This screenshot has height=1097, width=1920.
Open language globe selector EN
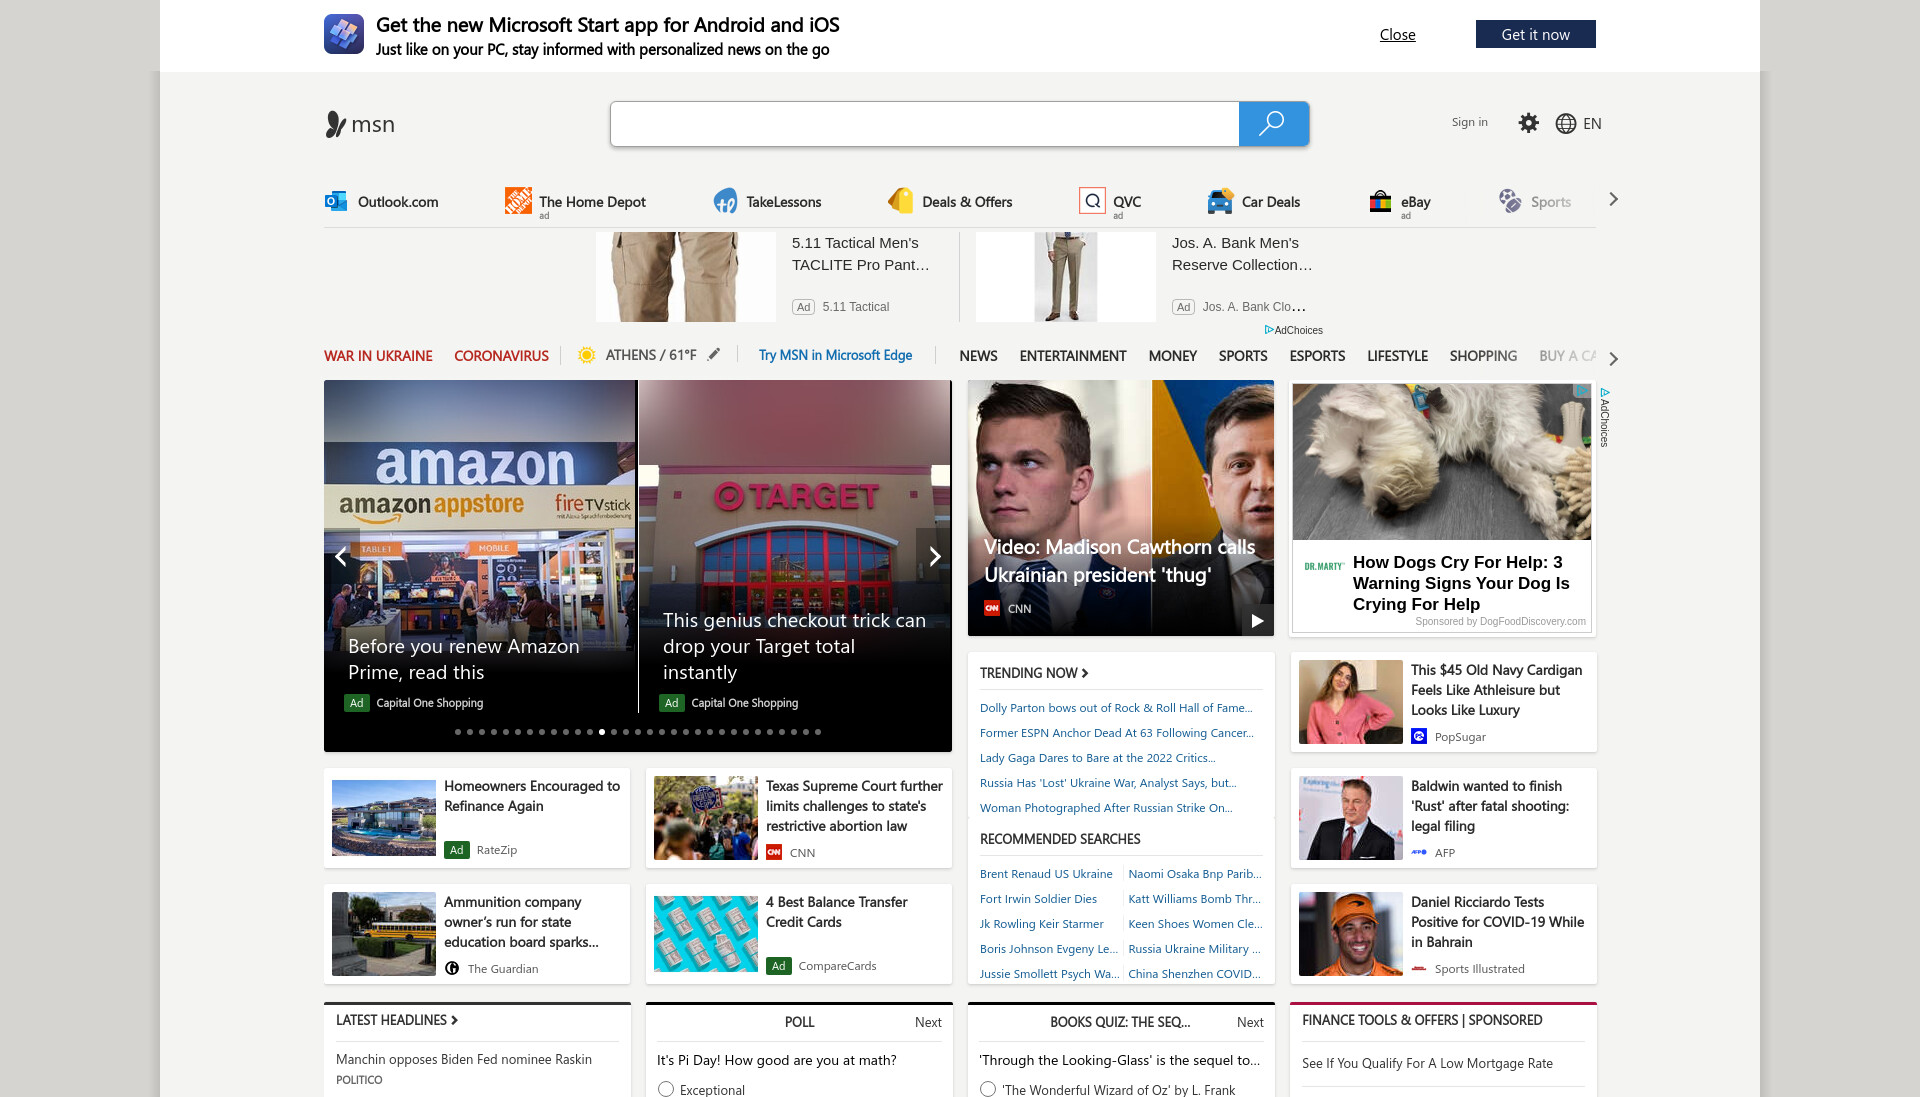tap(1578, 124)
